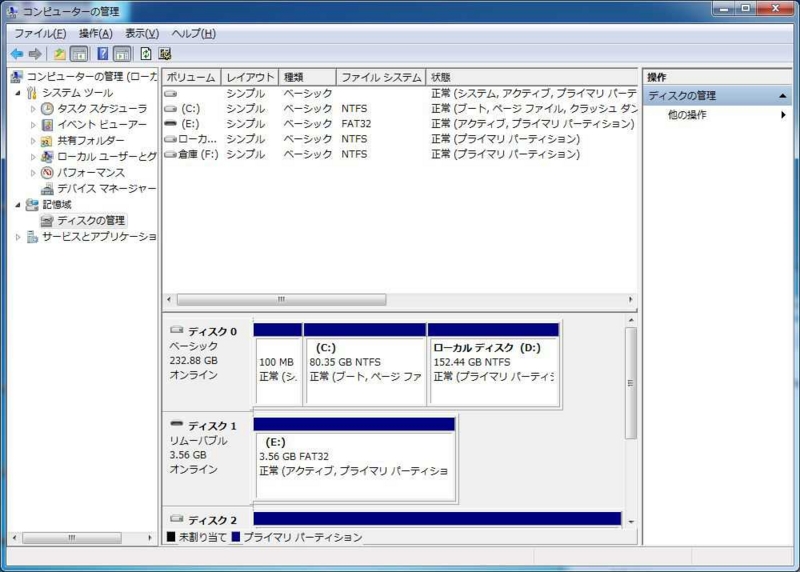Click the Refresh toolbar icon

(145, 54)
